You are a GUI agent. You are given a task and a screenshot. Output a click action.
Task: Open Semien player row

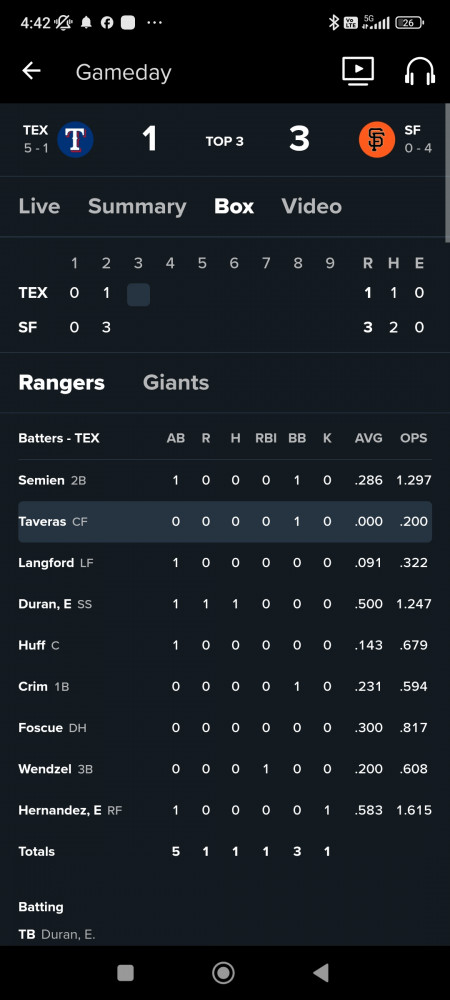click(x=225, y=480)
